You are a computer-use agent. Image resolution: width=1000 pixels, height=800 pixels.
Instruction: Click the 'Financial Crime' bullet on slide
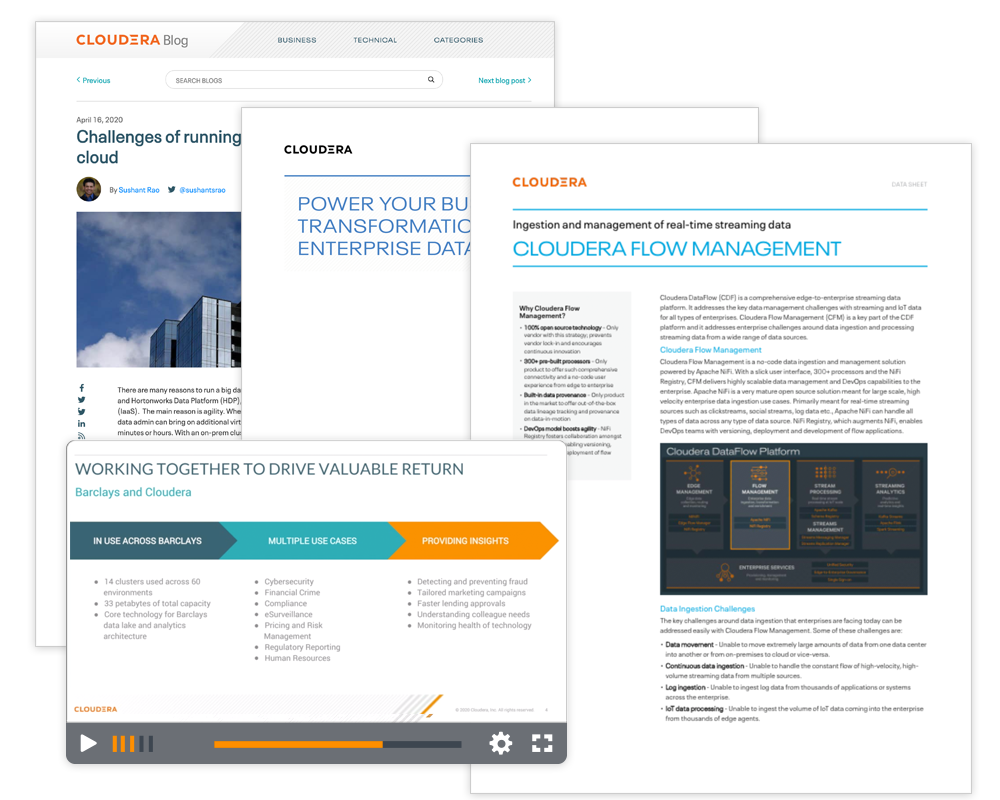(292, 593)
